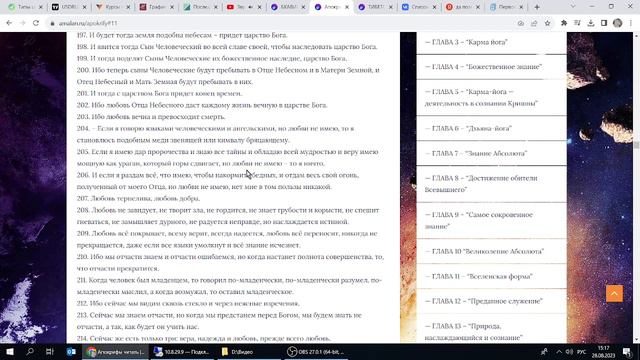Open Windows taskbar search

tap(30, 351)
